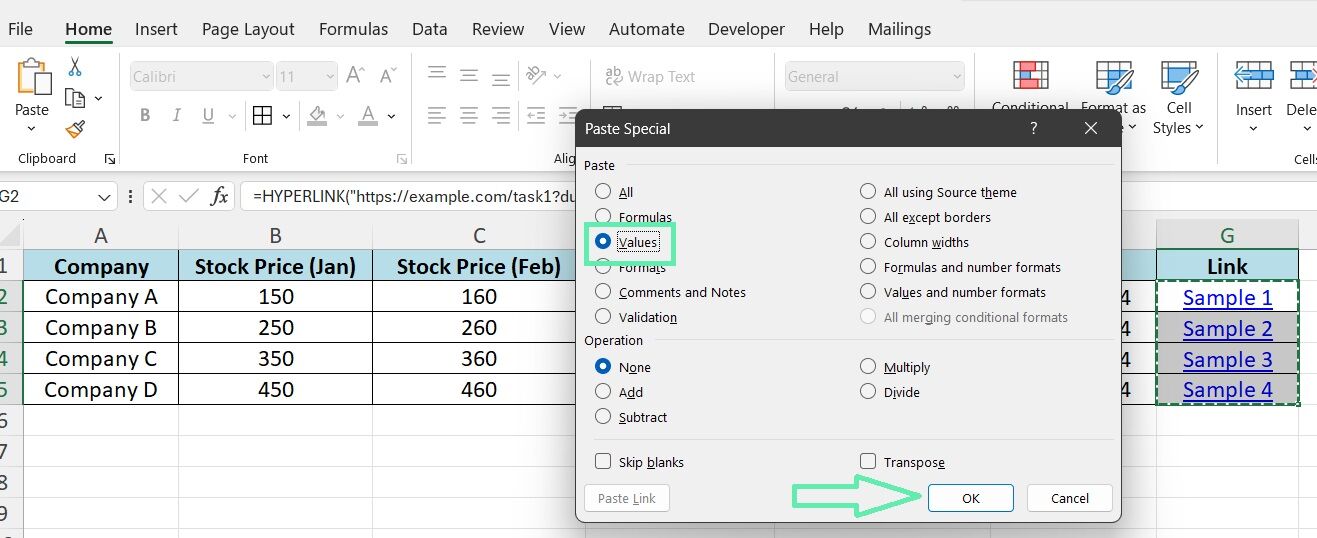Viewport: 1317px width, 538px height.
Task: Switch to the Page Layout tab
Action: (x=248, y=29)
